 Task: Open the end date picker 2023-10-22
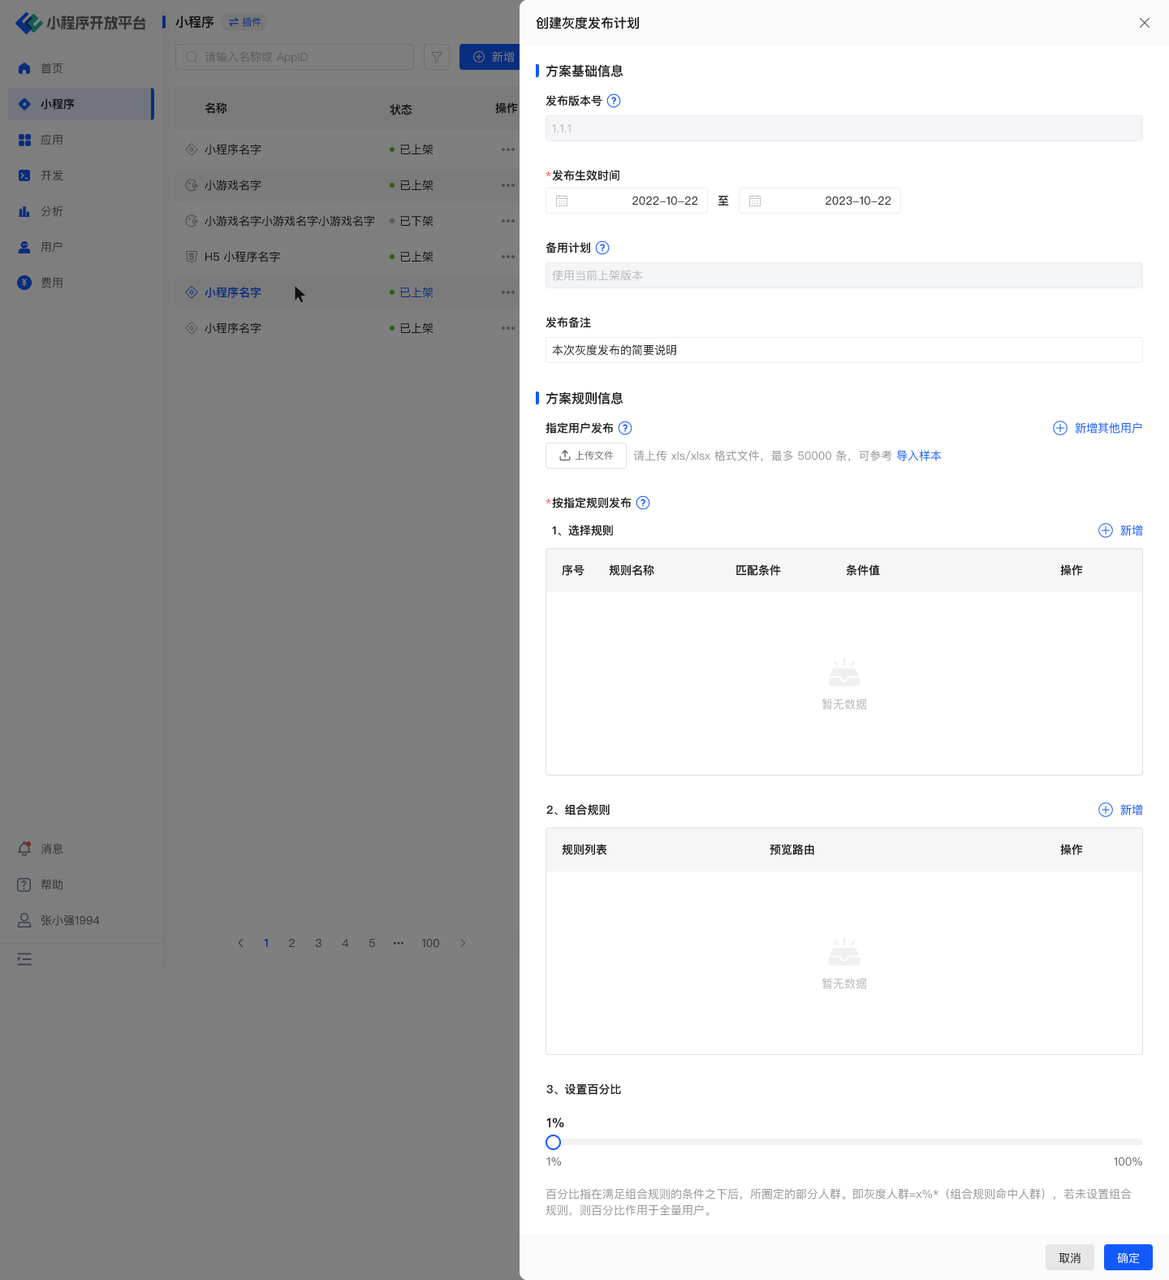[820, 201]
